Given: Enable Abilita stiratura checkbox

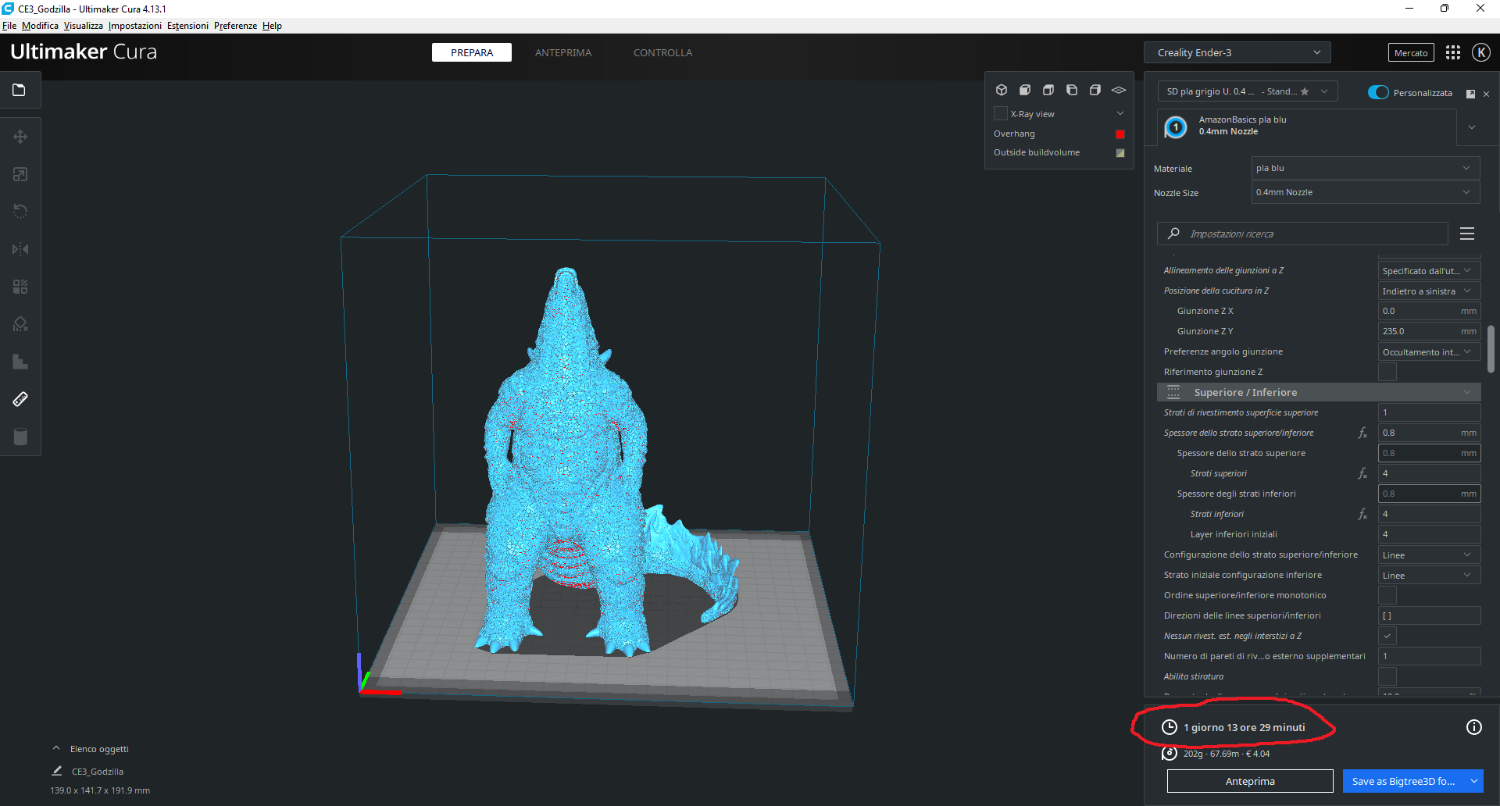Looking at the screenshot, I should coord(1387,677).
